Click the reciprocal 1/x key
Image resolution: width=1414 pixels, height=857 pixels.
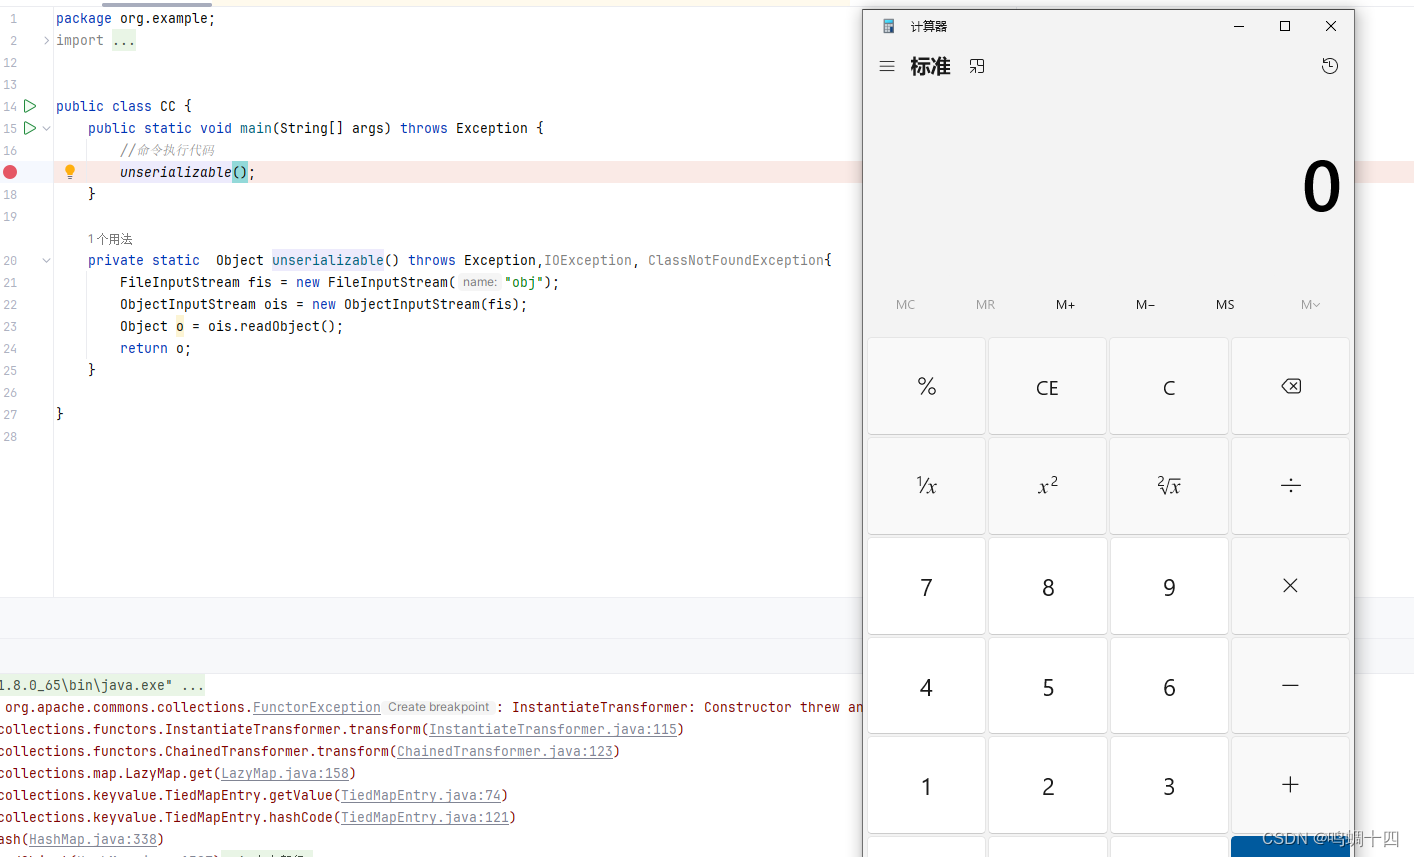click(x=927, y=486)
